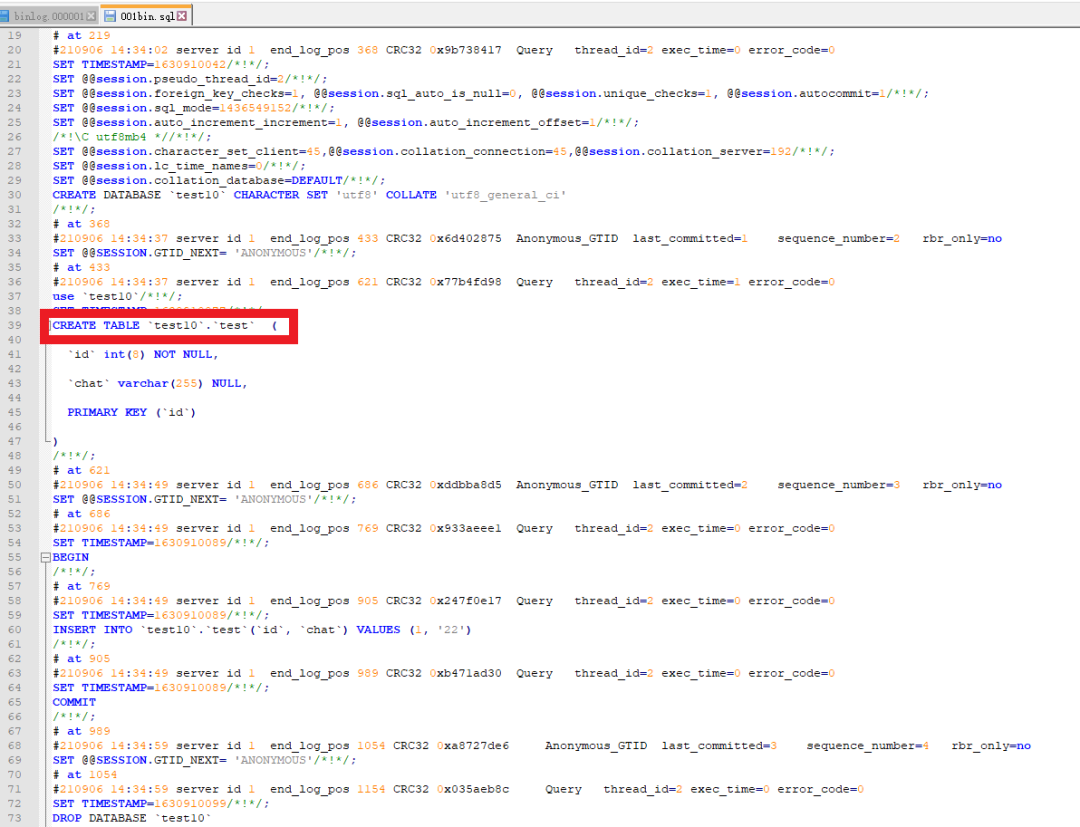
Task: Click the PRIMARY KEY (`id`) line
Action: click(x=132, y=412)
